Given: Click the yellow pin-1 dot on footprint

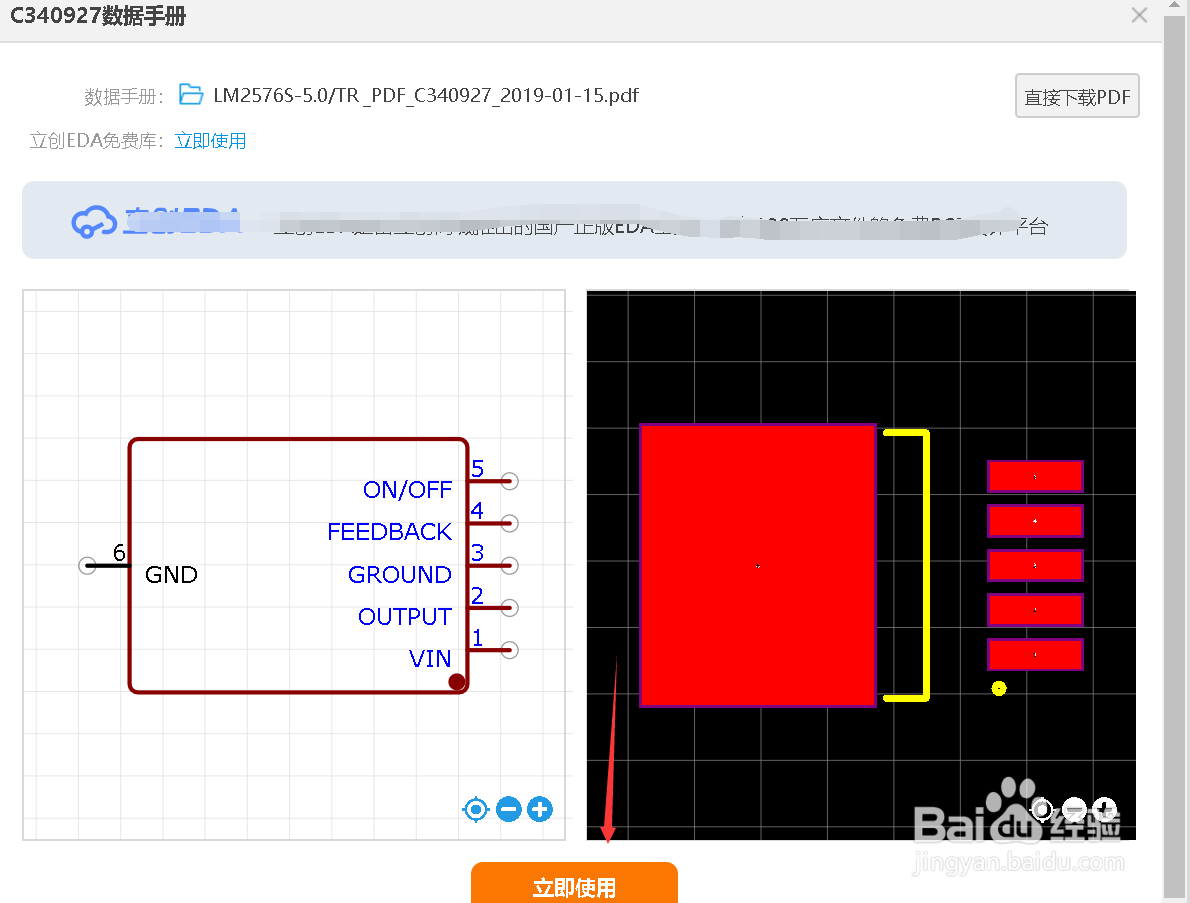Looking at the screenshot, I should [999, 688].
